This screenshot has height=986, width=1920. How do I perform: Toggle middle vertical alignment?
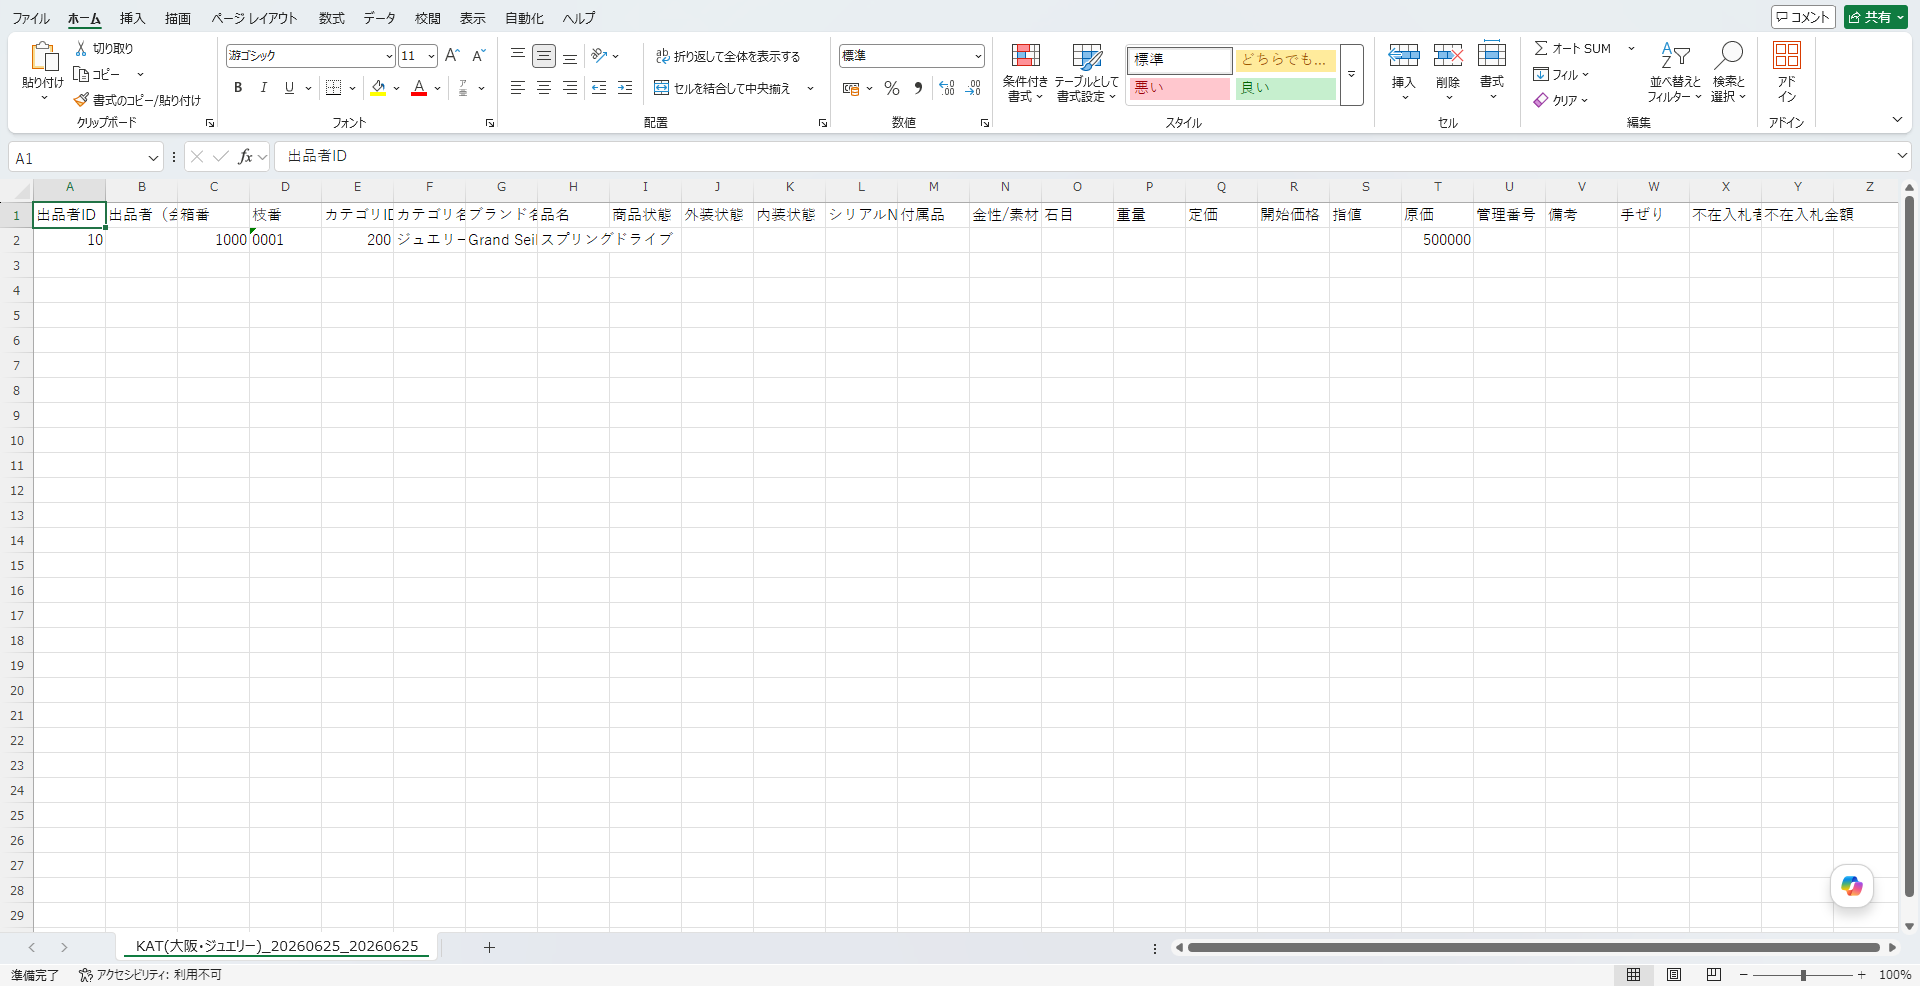click(544, 56)
